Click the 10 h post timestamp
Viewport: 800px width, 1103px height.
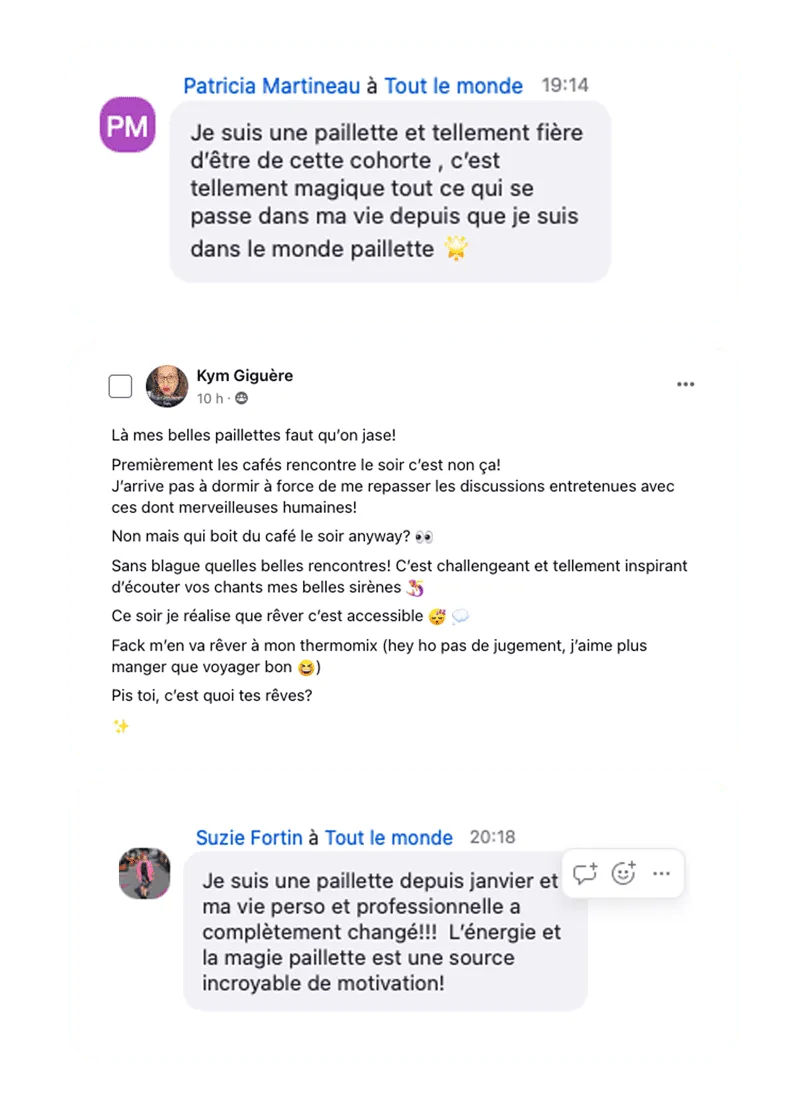click(x=210, y=398)
